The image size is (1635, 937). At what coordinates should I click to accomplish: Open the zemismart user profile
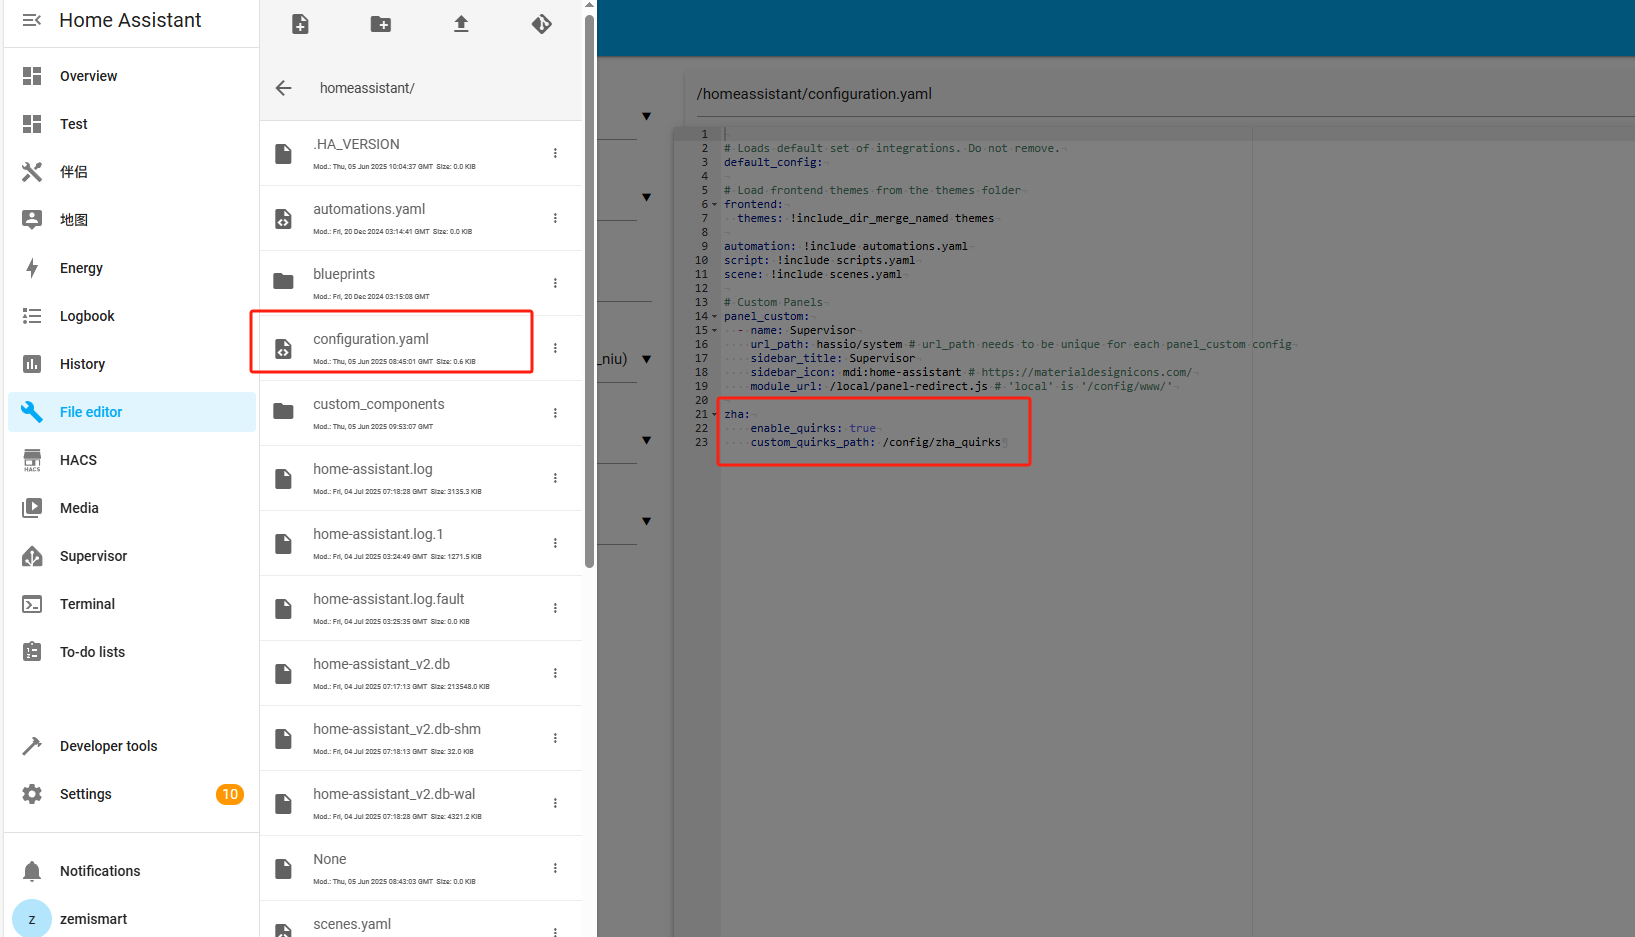coord(93,919)
